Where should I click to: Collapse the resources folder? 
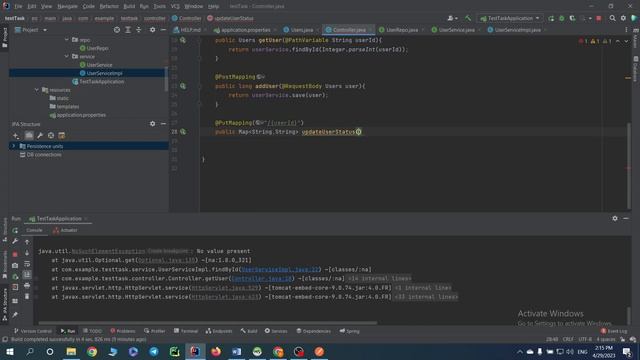[x=37, y=90]
